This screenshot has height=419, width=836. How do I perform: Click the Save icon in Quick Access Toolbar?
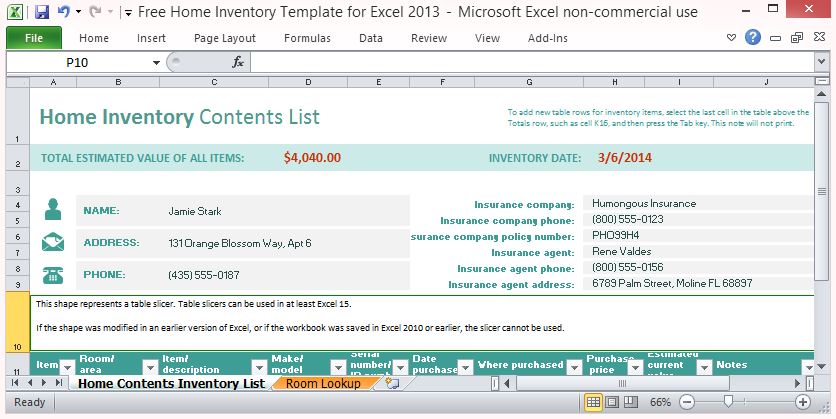coord(41,13)
